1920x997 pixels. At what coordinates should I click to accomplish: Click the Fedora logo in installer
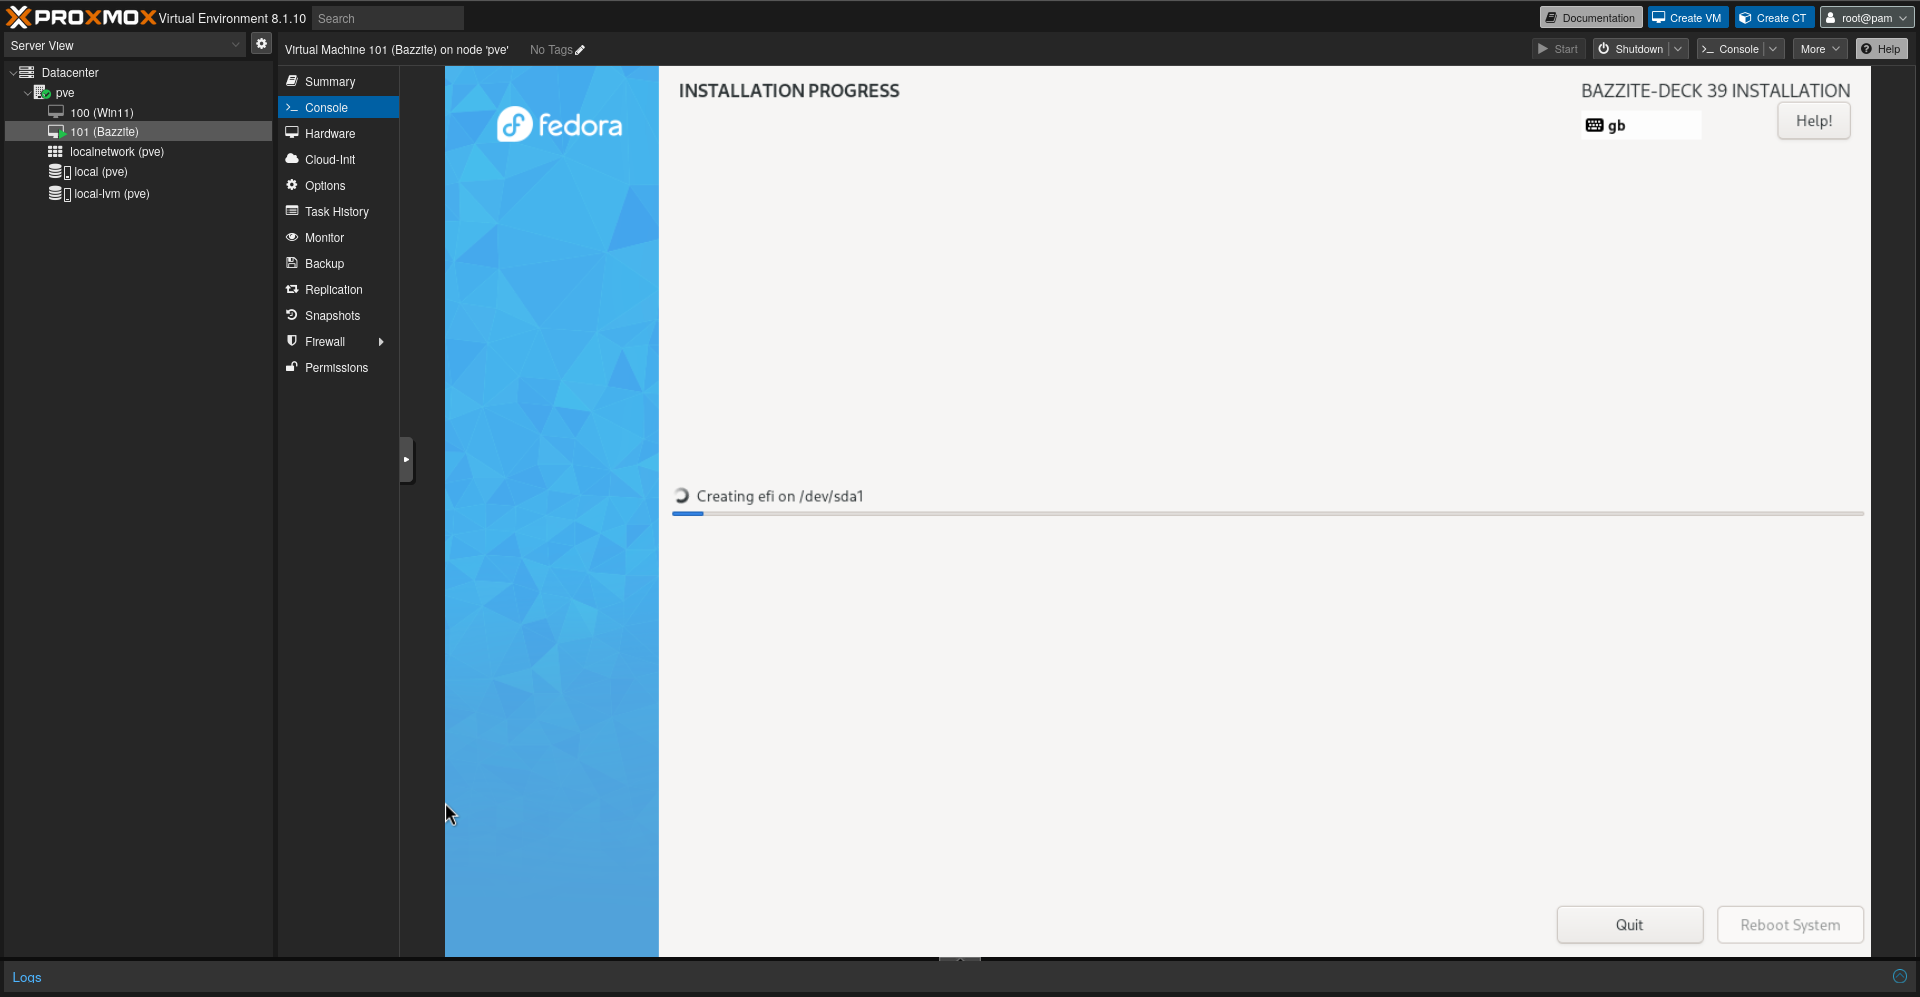coord(559,124)
